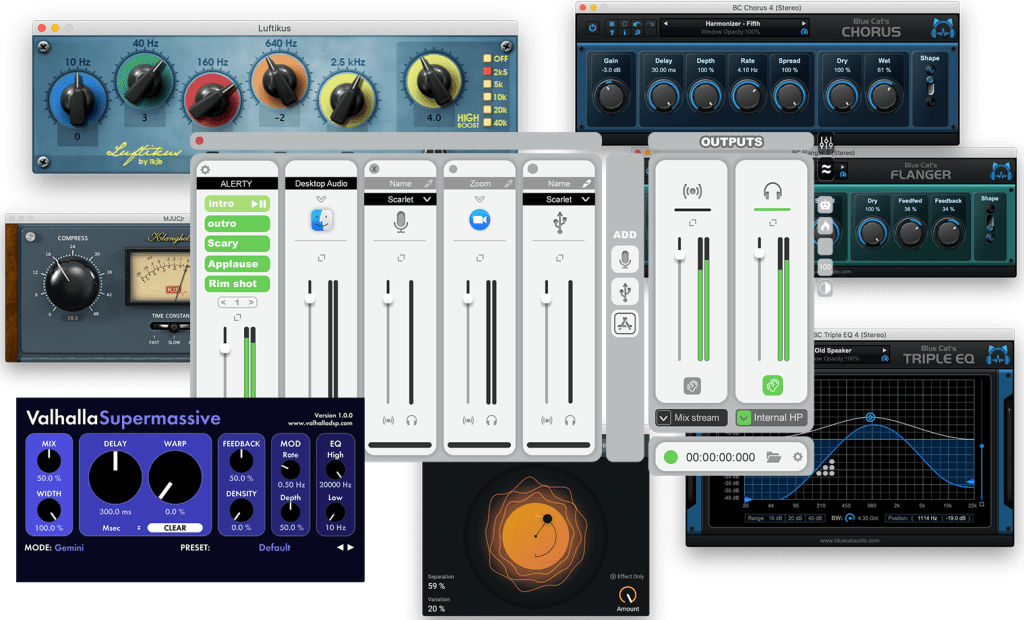Click the pencil icon on the microphone channel's Name
Viewport: 1024px width, 620px height.
point(428,184)
